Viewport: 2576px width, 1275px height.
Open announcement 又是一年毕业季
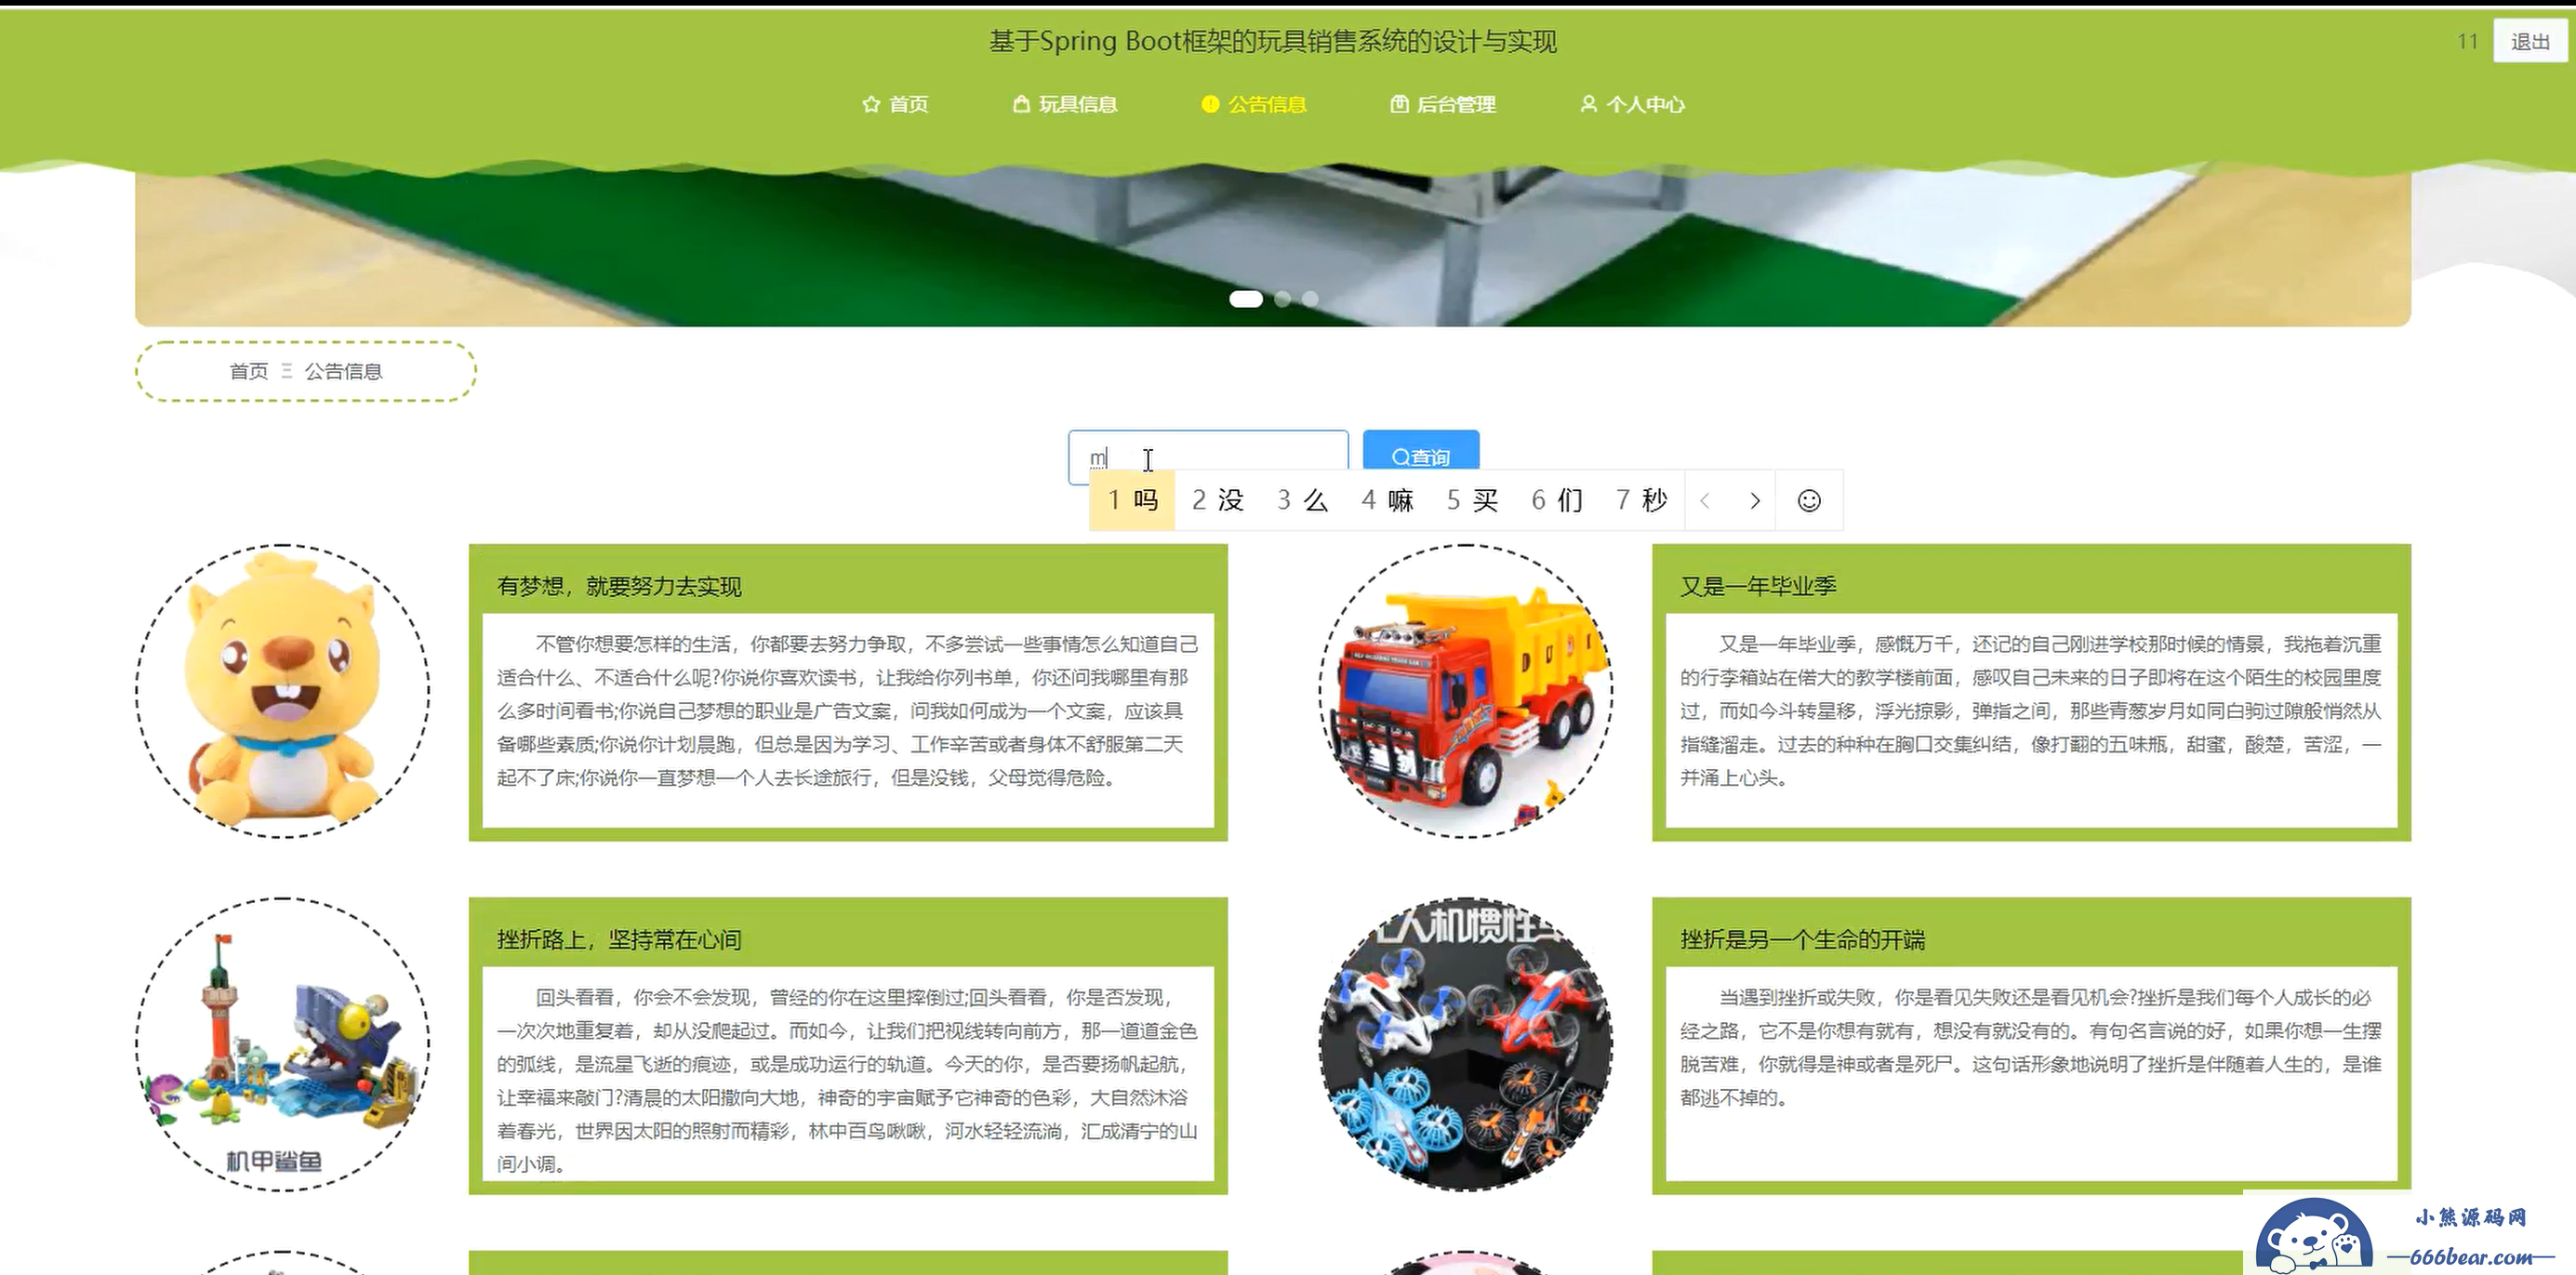point(1758,586)
